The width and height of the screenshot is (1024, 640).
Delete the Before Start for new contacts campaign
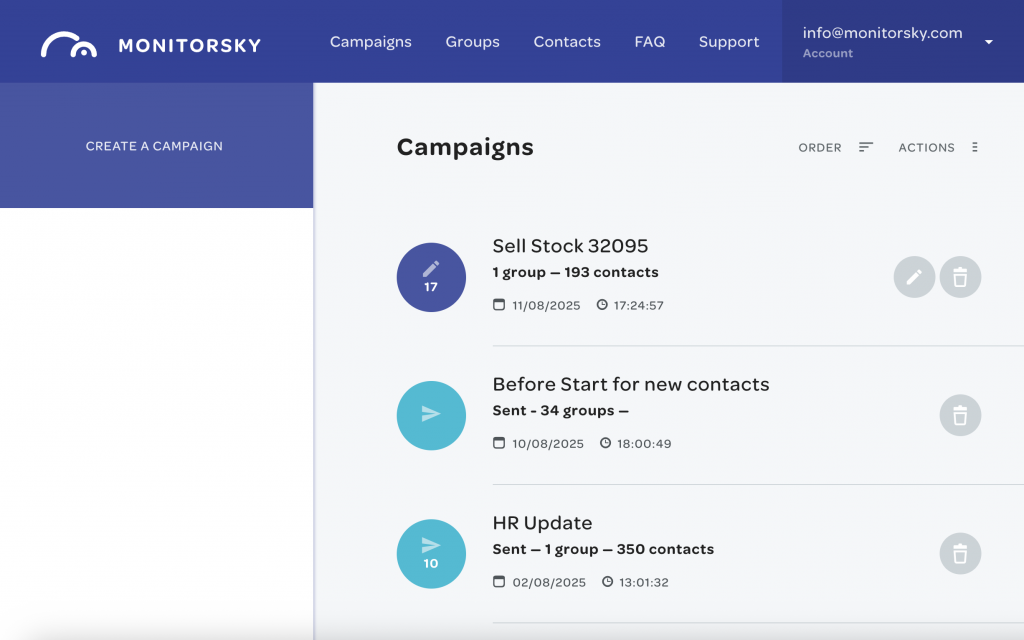coord(960,415)
